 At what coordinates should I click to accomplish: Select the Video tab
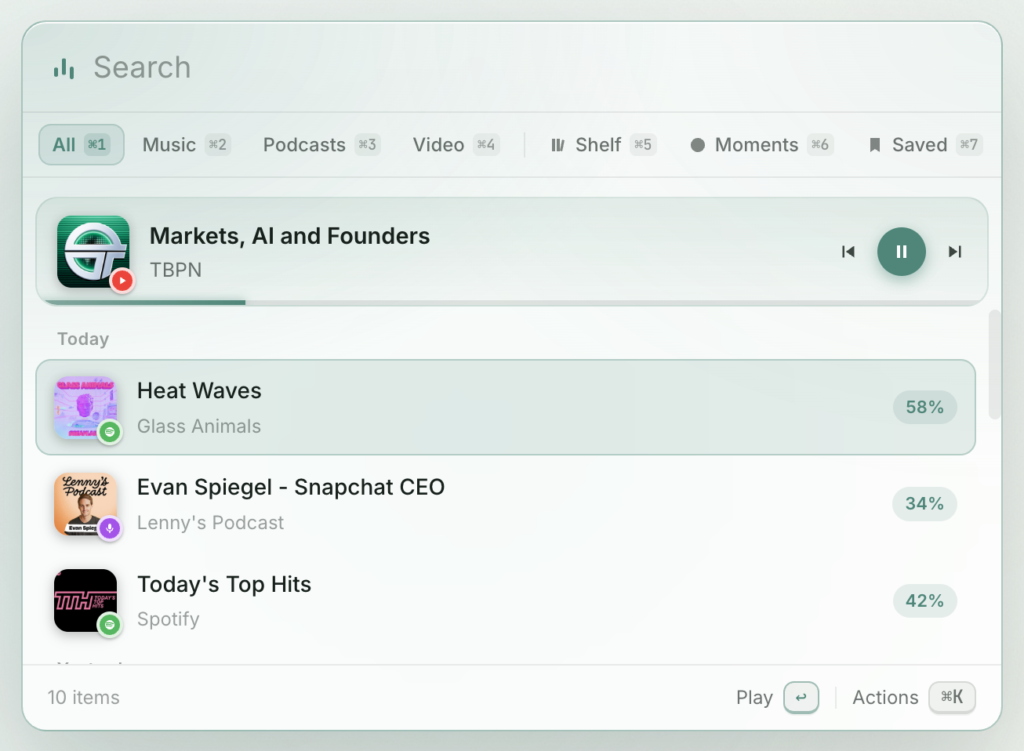456,144
